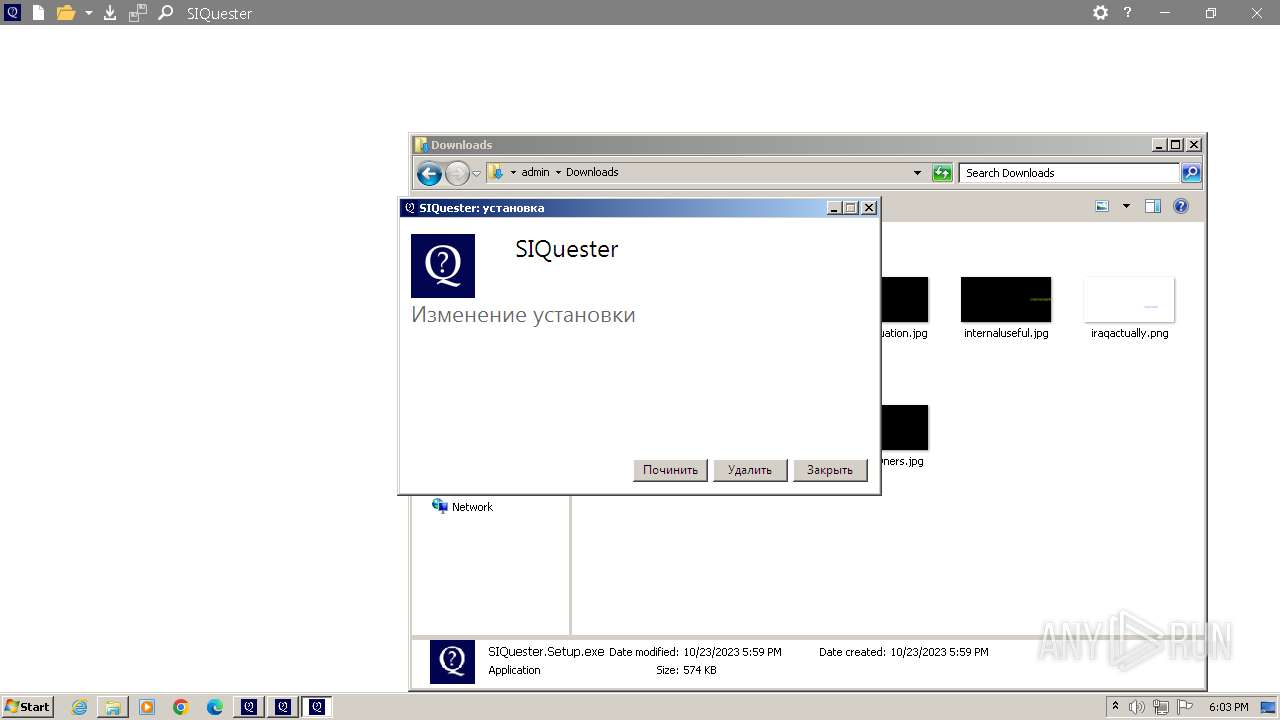The image size is (1280, 720).
Task: Switch to the active third SIQuester taskbar button
Action: click(x=317, y=707)
